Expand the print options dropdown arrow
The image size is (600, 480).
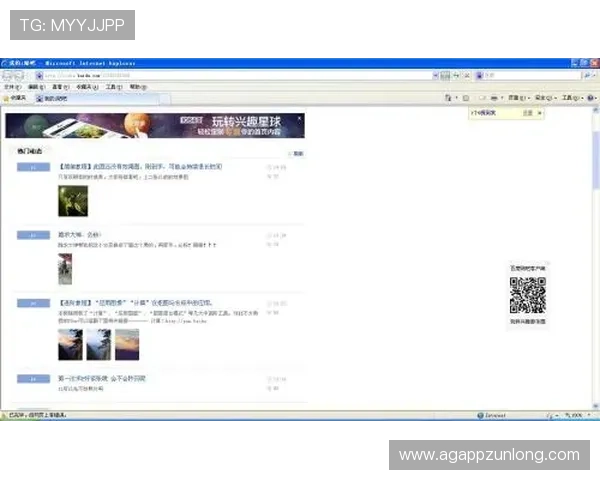click(x=502, y=98)
